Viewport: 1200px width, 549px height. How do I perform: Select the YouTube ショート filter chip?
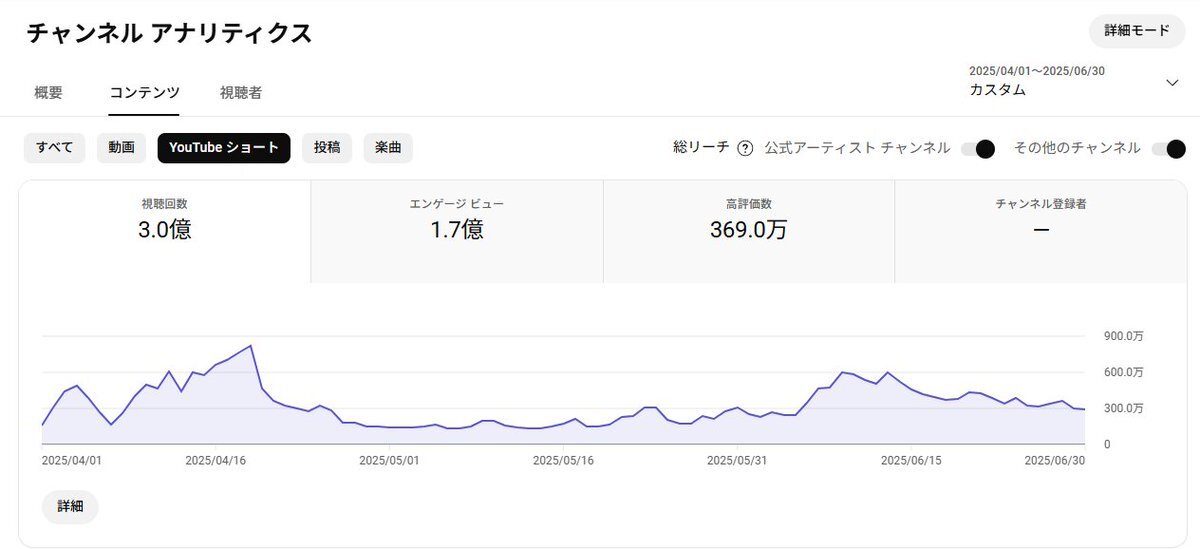[x=224, y=148]
